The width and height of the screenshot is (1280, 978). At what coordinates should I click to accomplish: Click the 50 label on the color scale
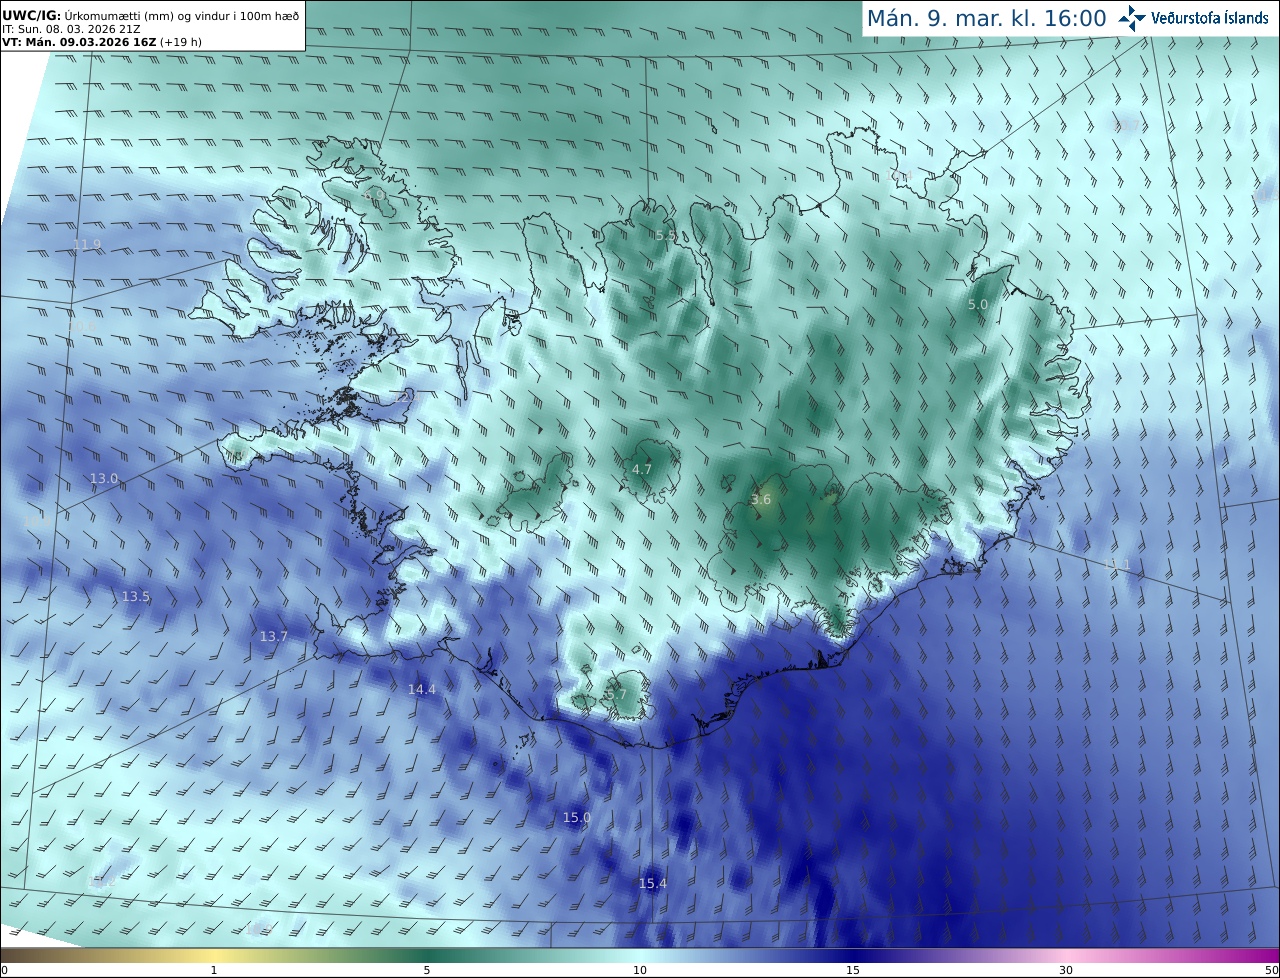pos(1272,971)
